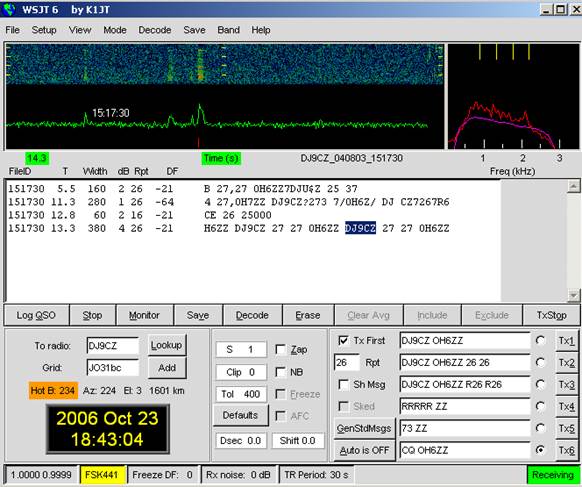Select radio button for DJ9CZ OH6ZZ 26 26
This screenshot has width=582, height=487.
(x=540, y=362)
